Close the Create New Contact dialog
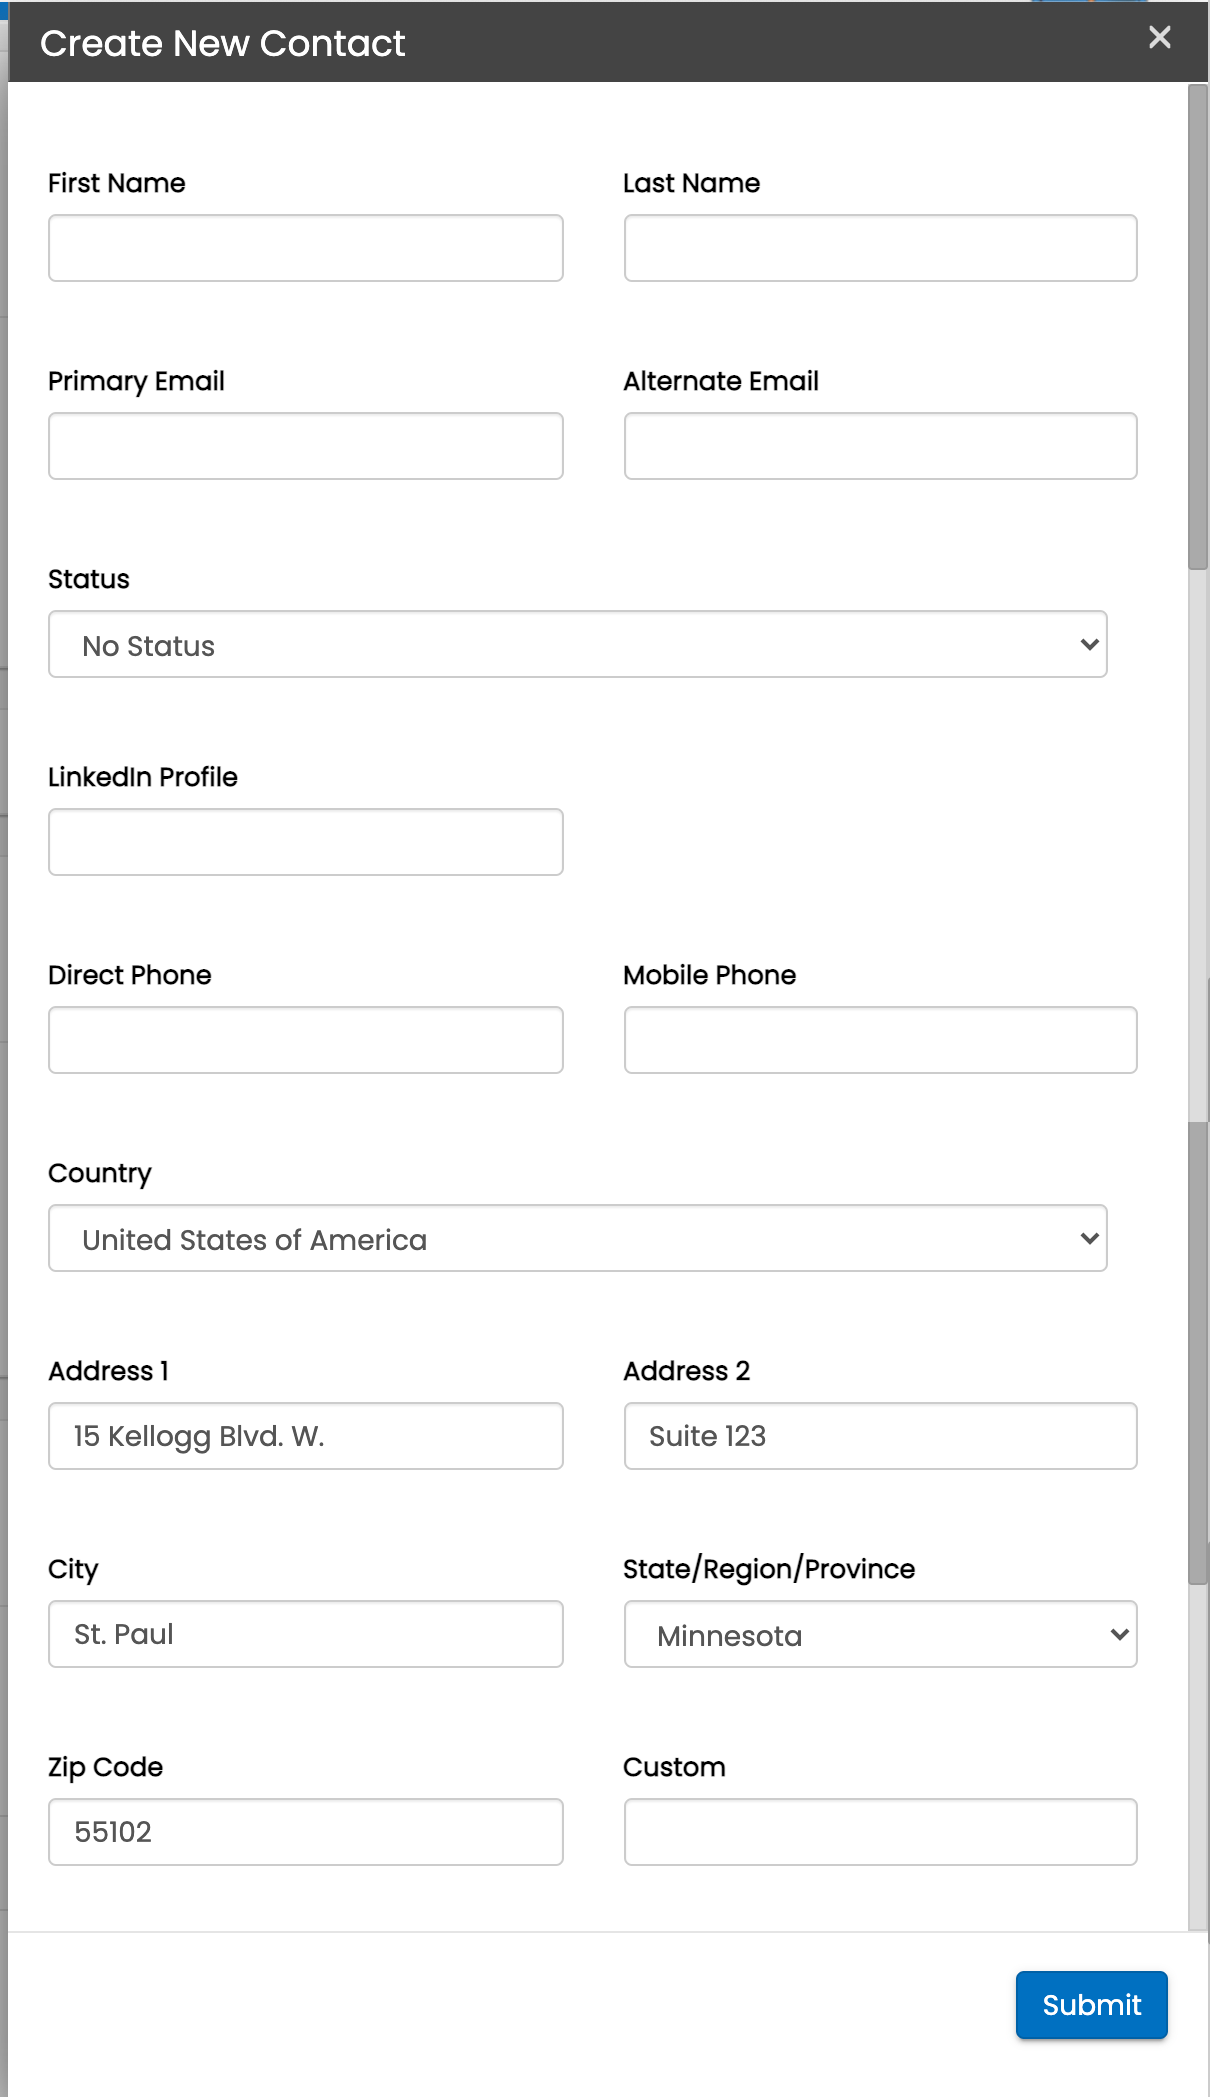This screenshot has height=2097, width=1210. [x=1159, y=38]
